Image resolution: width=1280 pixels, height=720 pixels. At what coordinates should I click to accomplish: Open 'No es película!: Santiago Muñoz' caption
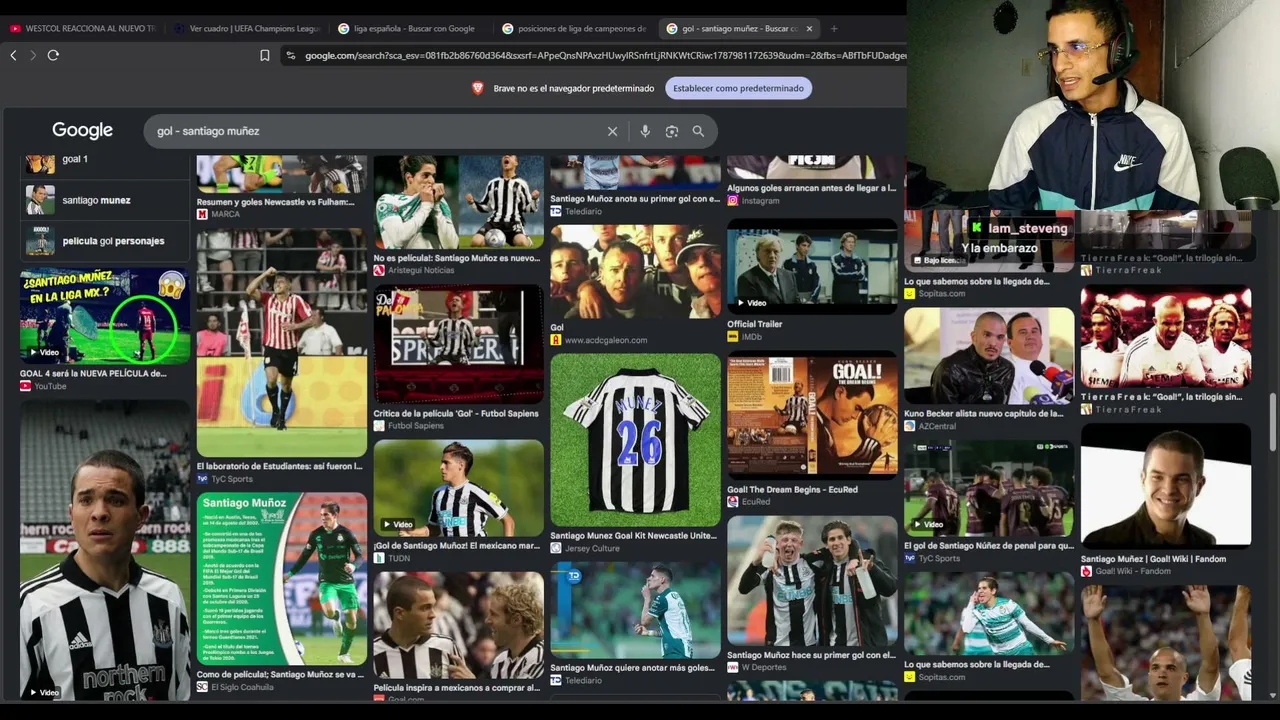(x=457, y=258)
